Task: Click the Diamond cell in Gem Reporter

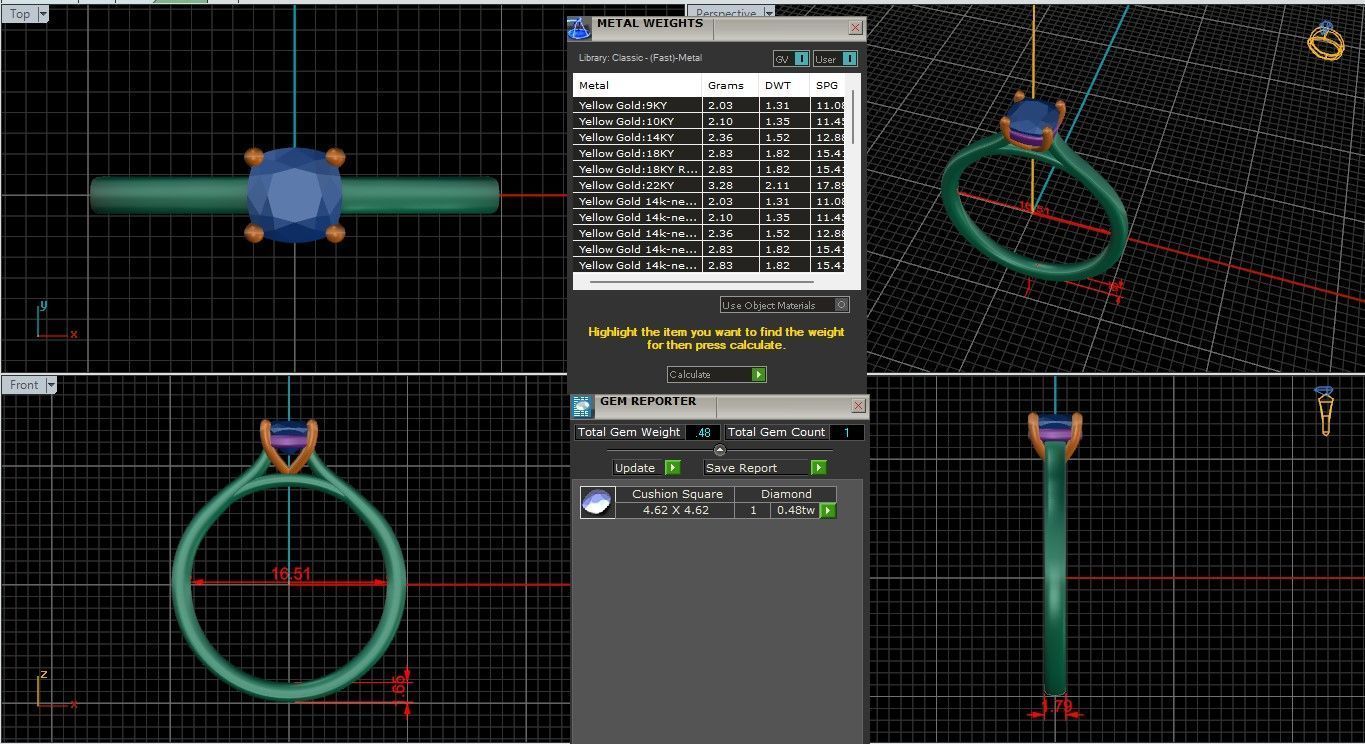Action: pyautogui.click(x=786, y=494)
